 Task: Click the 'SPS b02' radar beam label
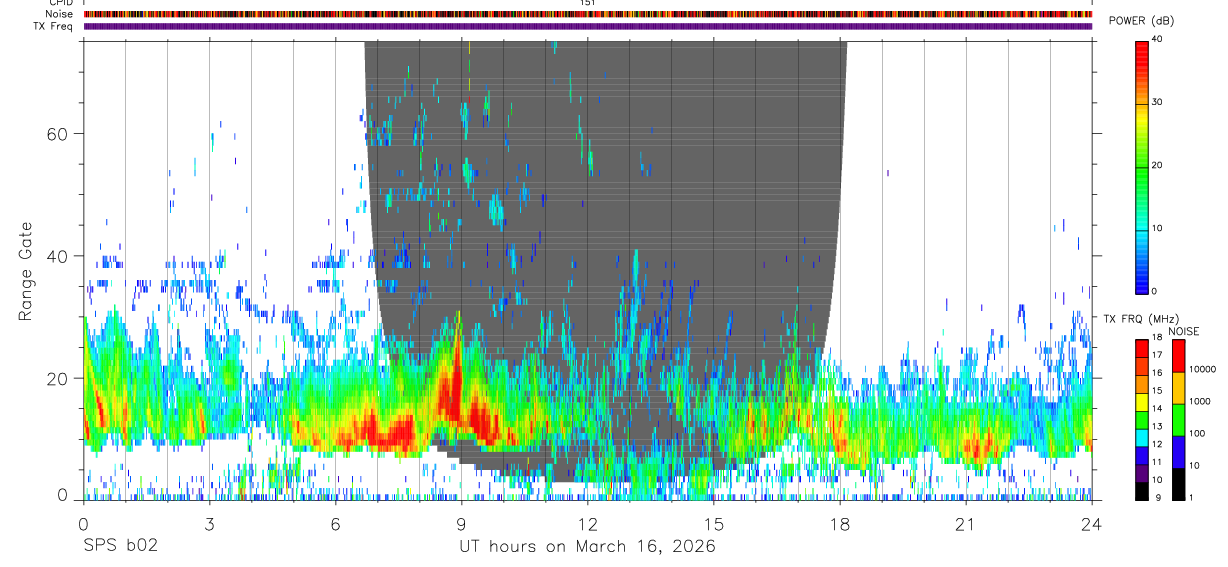[x=120, y=547]
